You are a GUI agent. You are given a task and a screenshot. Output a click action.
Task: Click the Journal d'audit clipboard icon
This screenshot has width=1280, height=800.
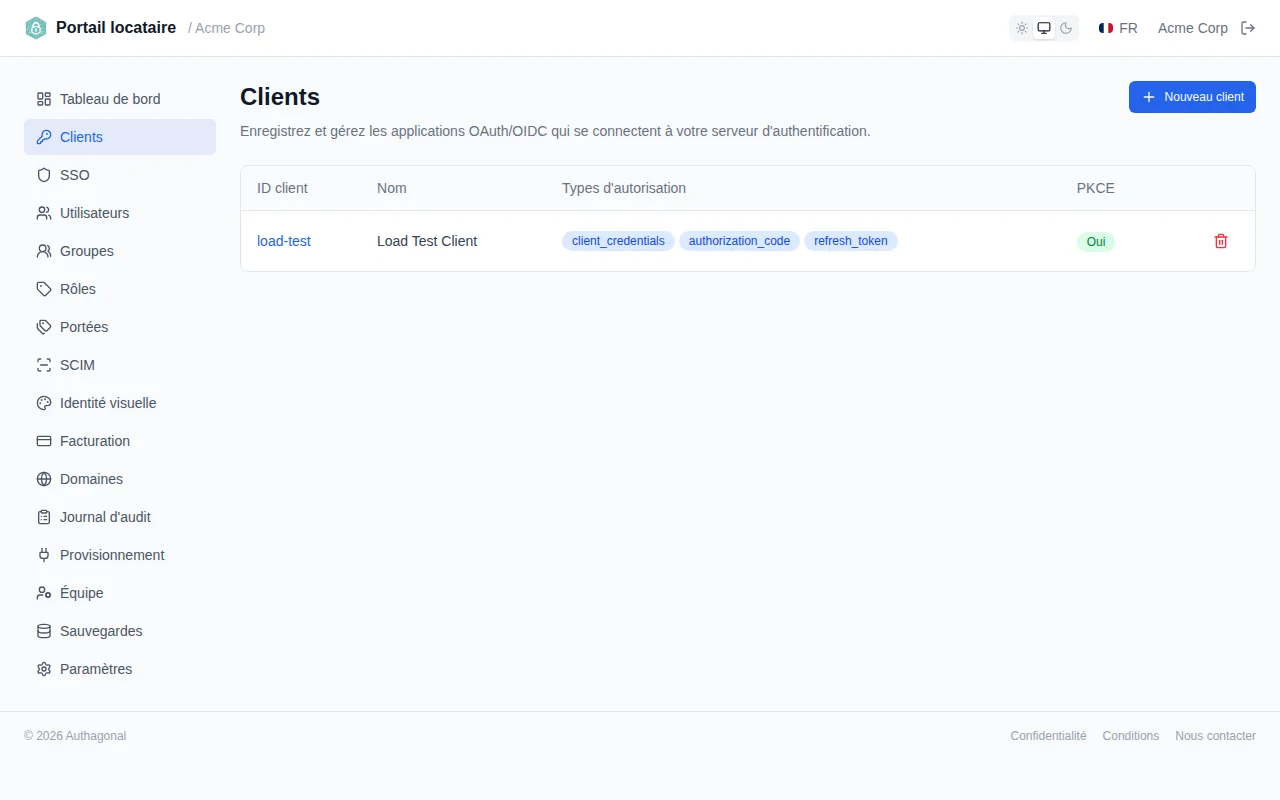coord(44,517)
